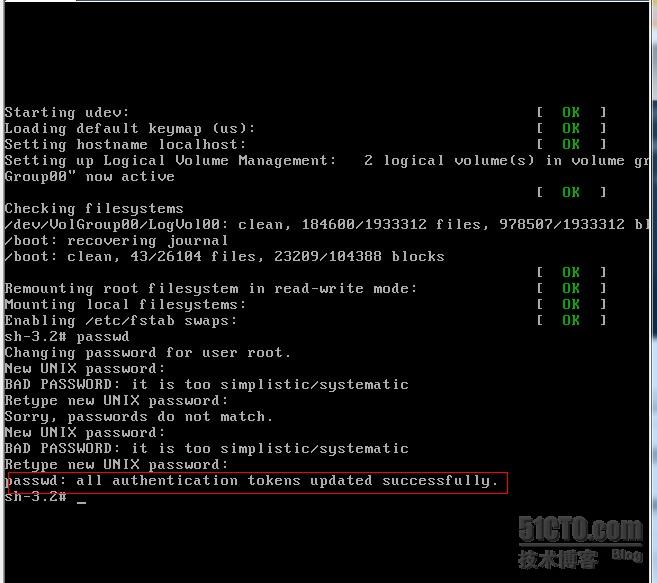
Task: Select the 51CTO.com watermark logo
Action: (x=580, y=529)
